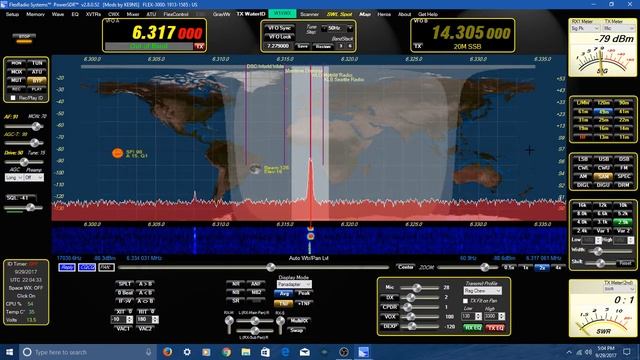
Task: Click the green RX EQ button
Action: click(x=473, y=327)
